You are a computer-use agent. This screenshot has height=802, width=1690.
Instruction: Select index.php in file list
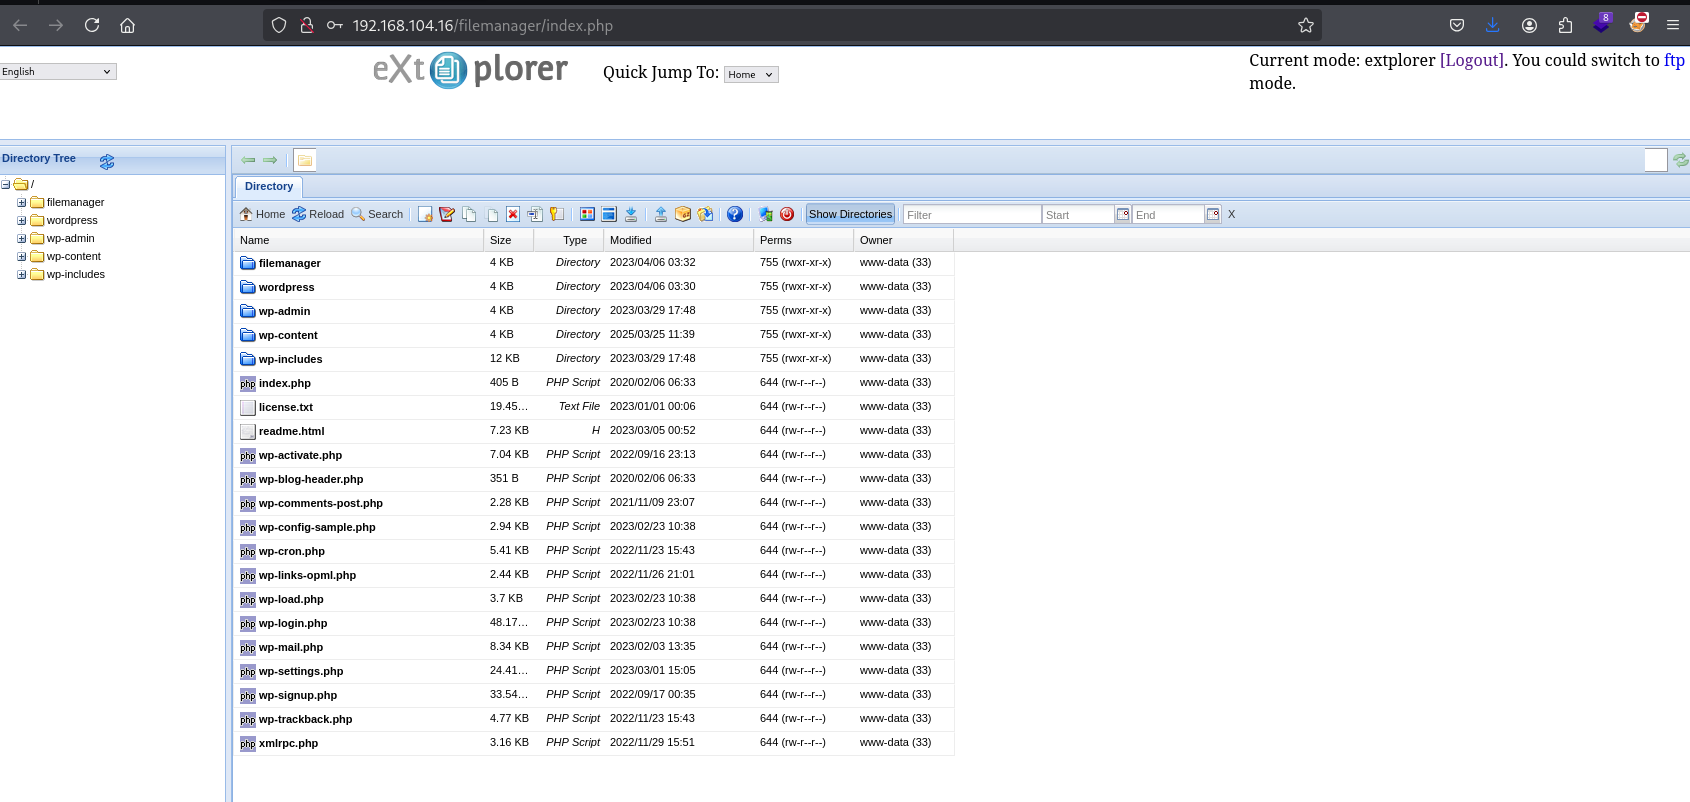tap(285, 383)
